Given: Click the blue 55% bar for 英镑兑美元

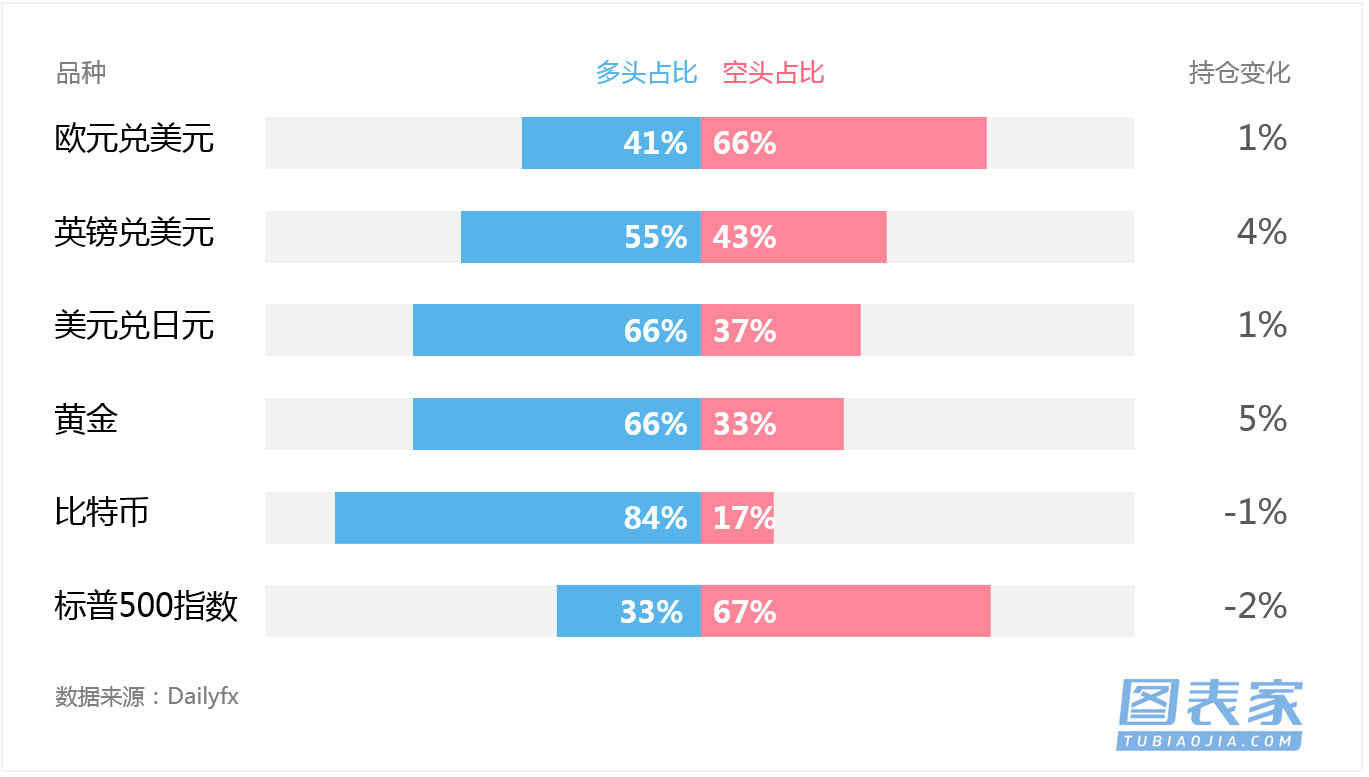Looking at the screenshot, I should (580, 237).
